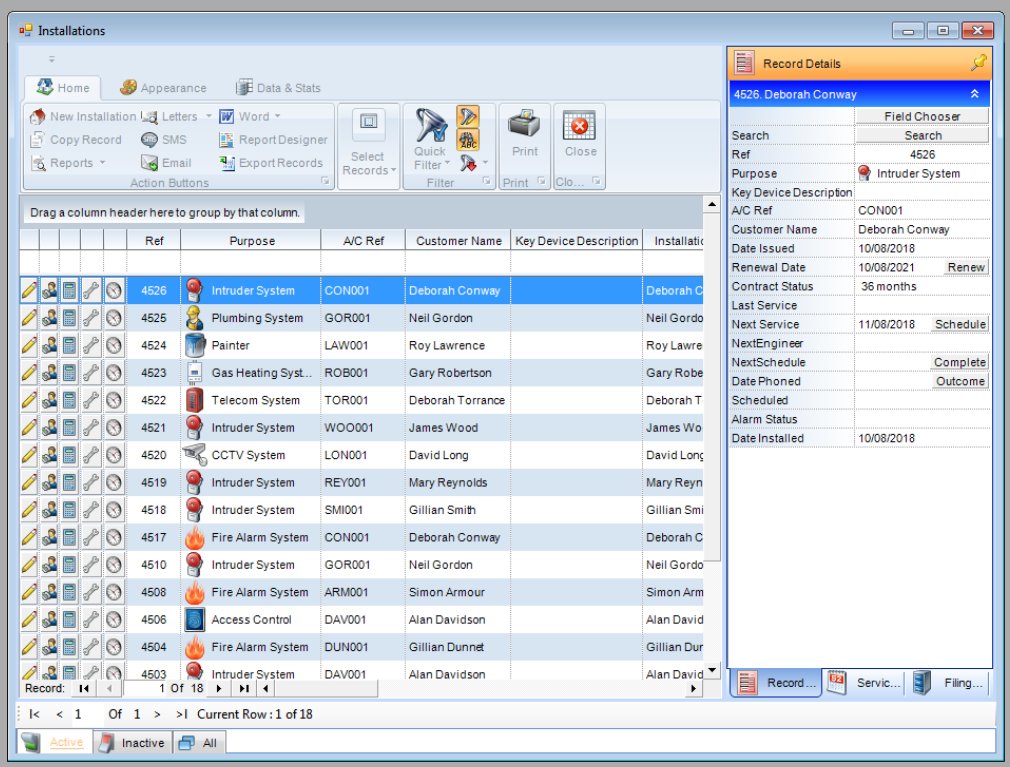Select the Gillian Smith row 4518
The height and width of the screenshot is (767, 1010).
pyautogui.click(x=361, y=510)
